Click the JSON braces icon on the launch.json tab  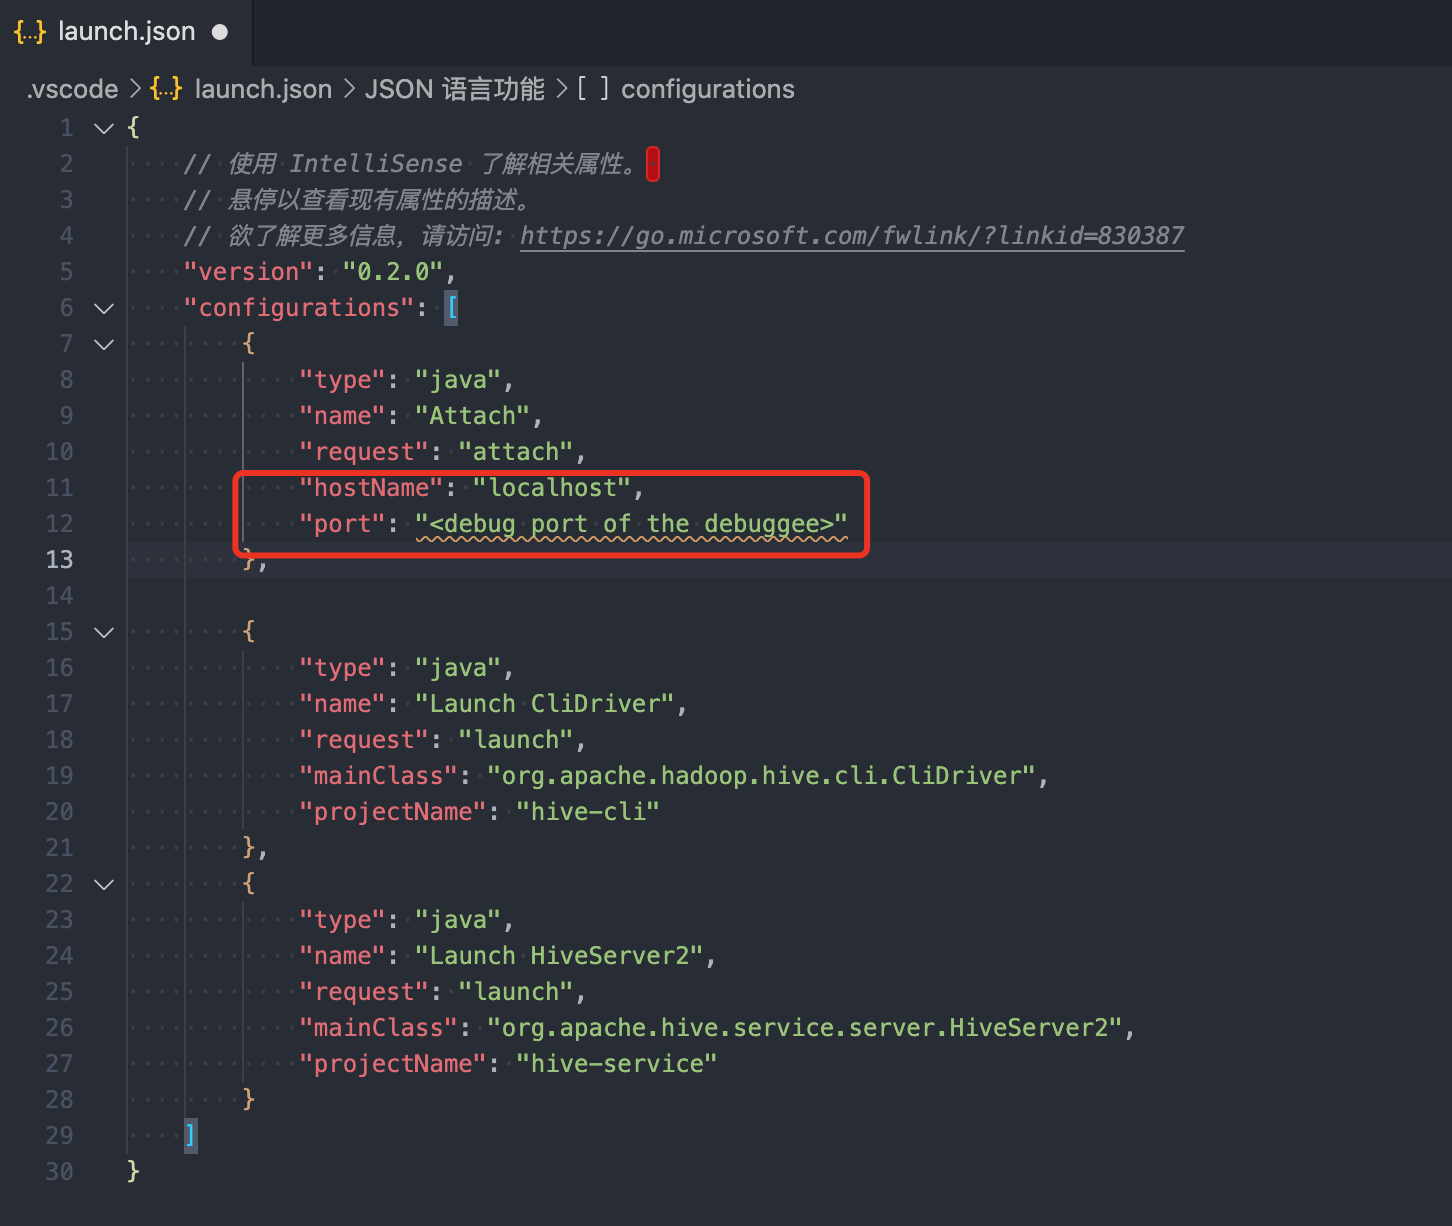pyautogui.click(x=29, y=31)
